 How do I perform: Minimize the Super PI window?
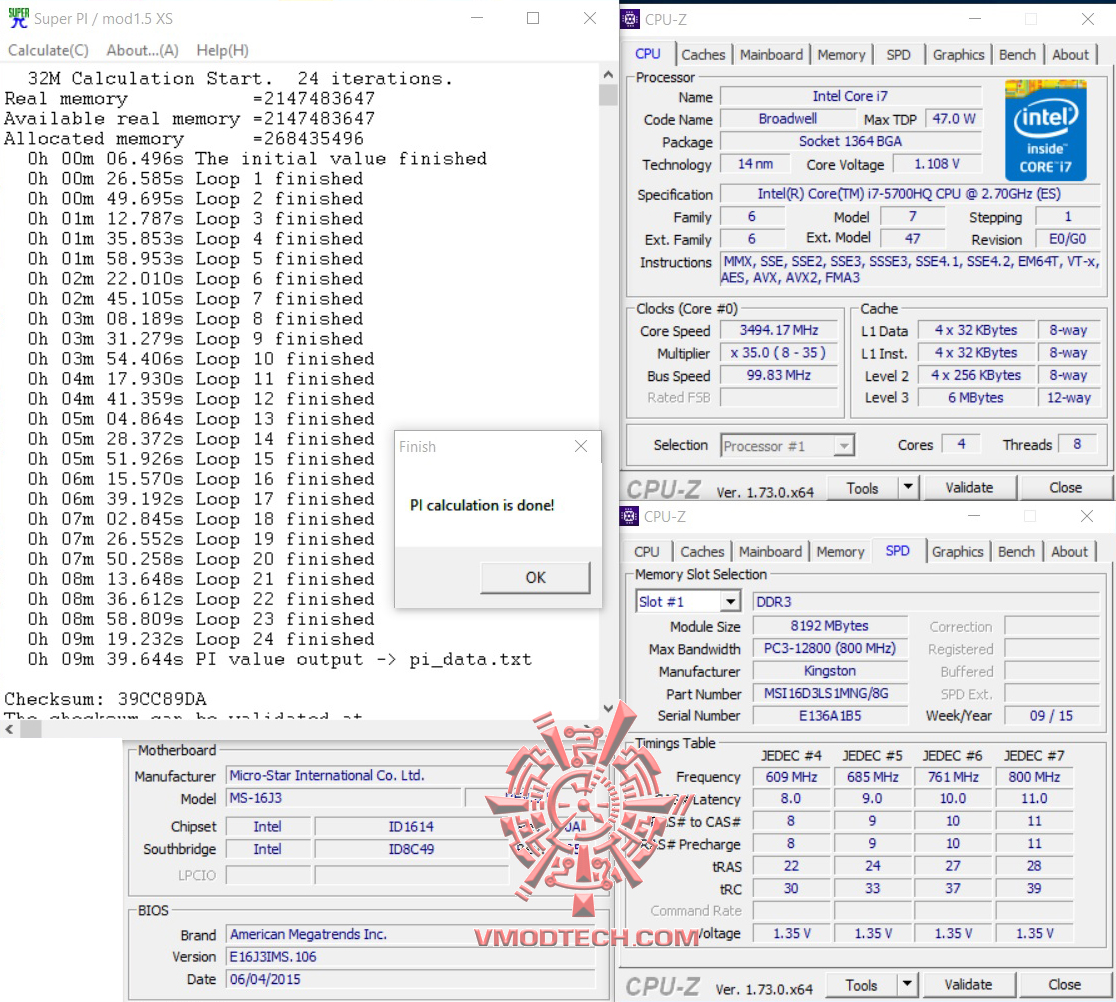pos(477,19)
